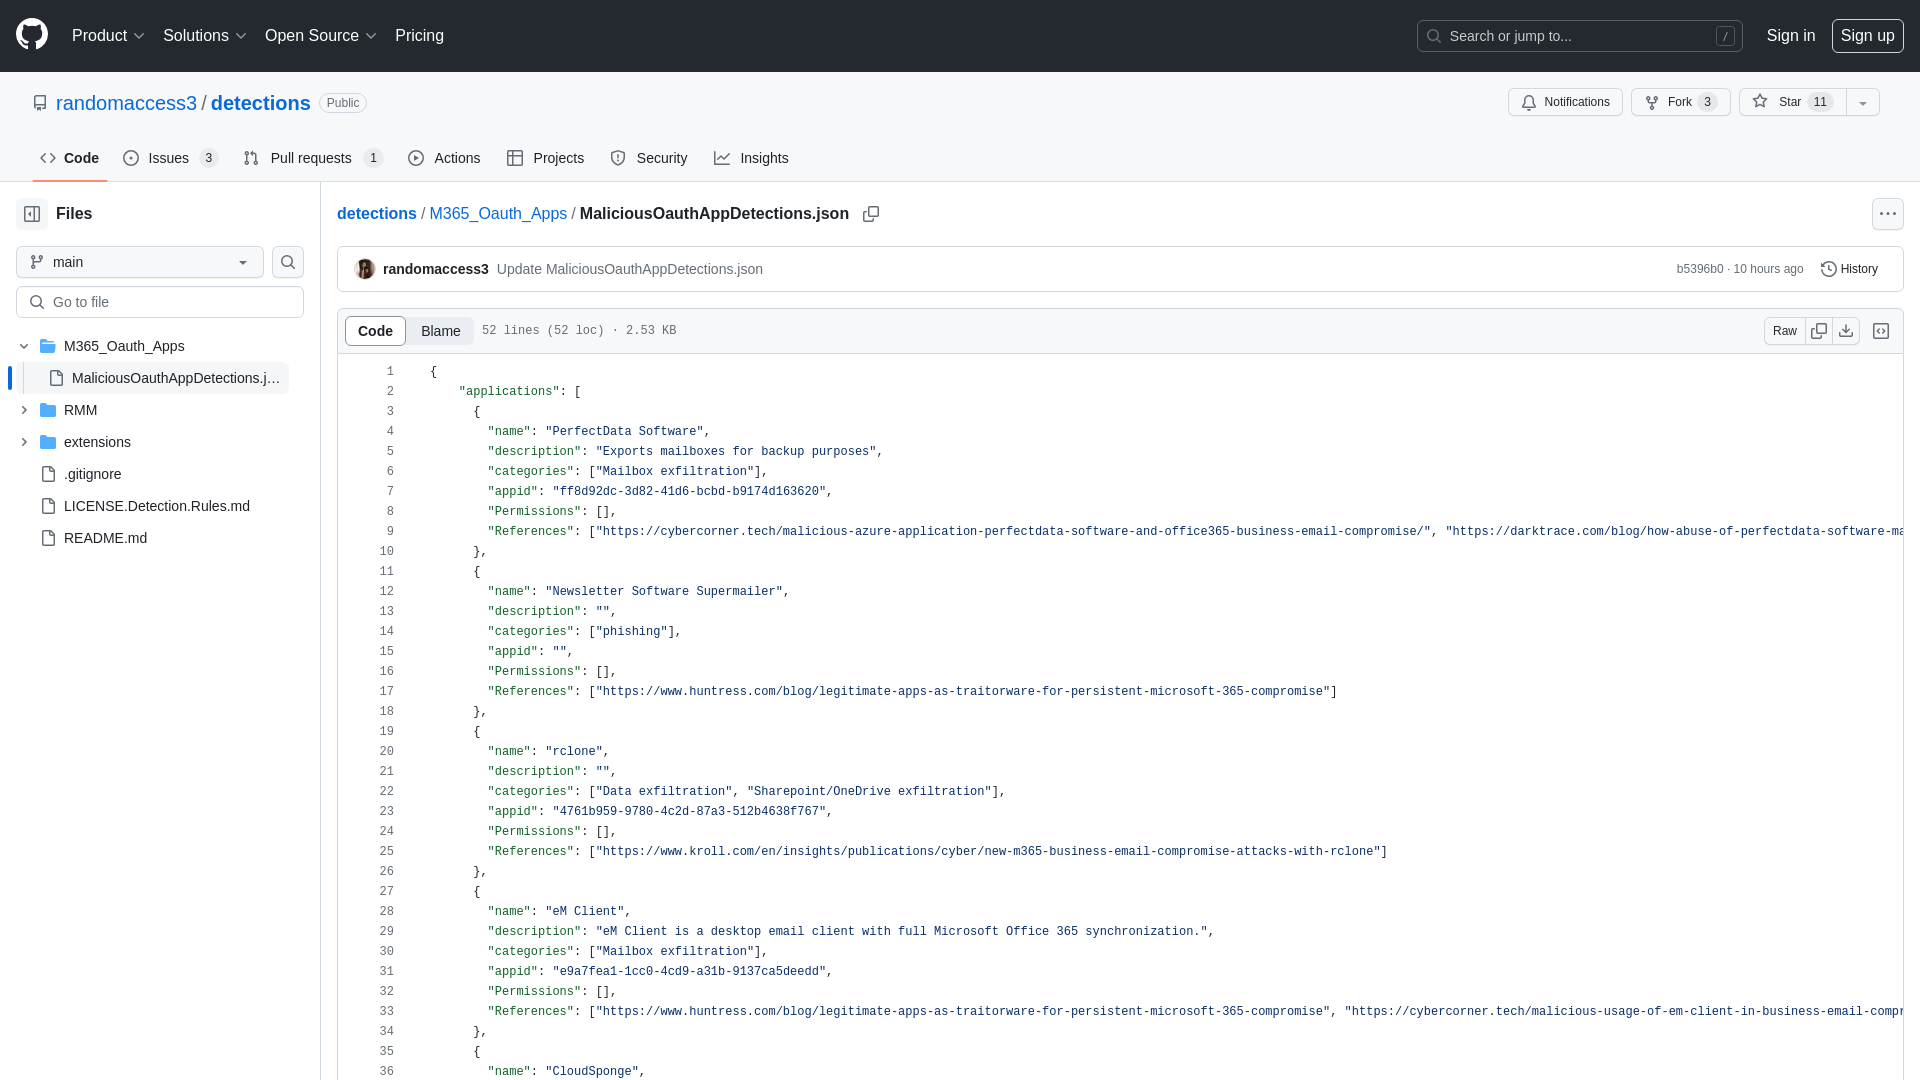Open commit message Update MaliciousOauthAppDetections.json
The width and height of the screenshot is (1920, 1080).
click(629, 269)
